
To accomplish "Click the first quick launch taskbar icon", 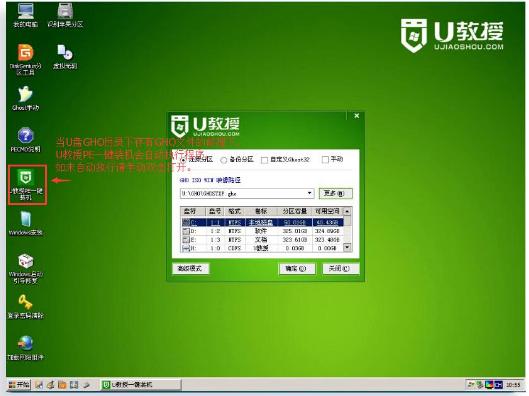I will [x=39, y=385].
